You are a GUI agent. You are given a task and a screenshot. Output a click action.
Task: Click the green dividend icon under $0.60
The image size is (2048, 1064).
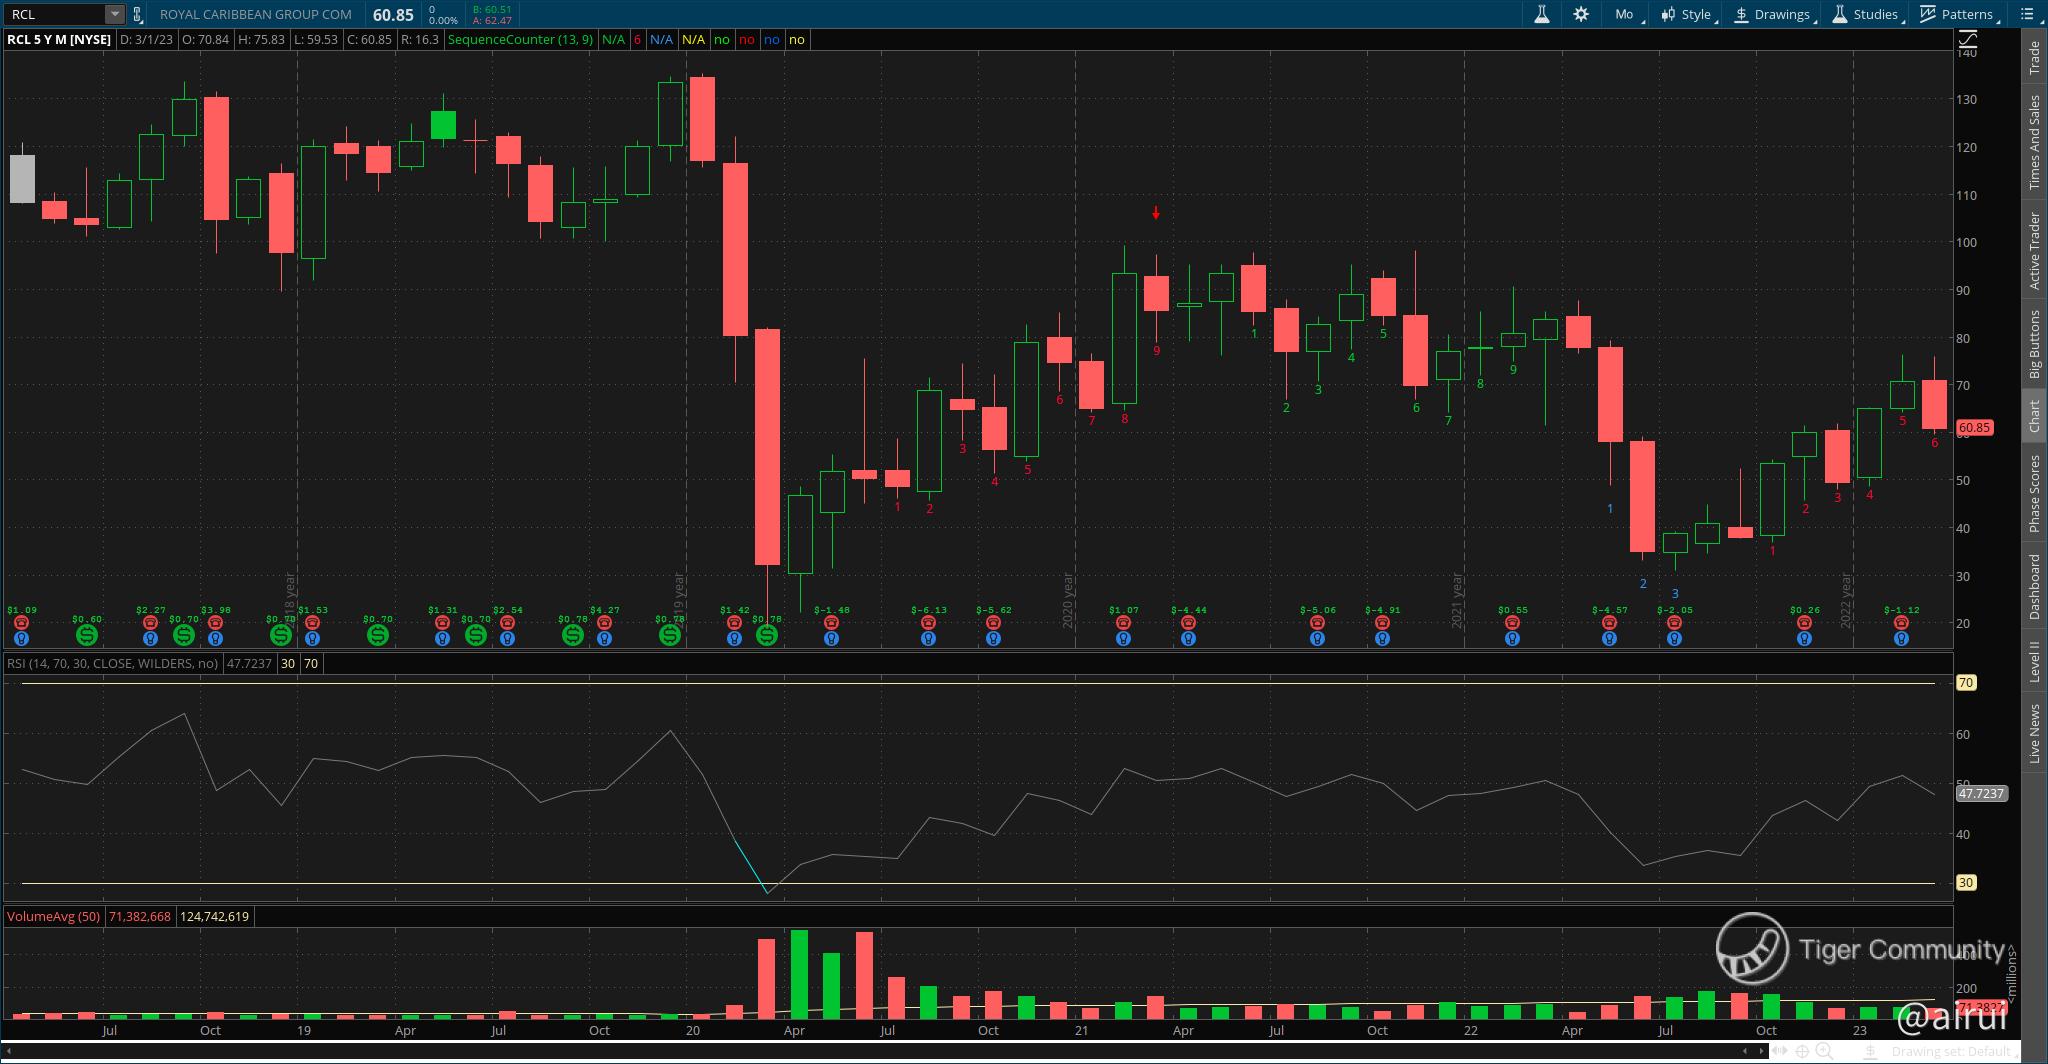[86, 634]
